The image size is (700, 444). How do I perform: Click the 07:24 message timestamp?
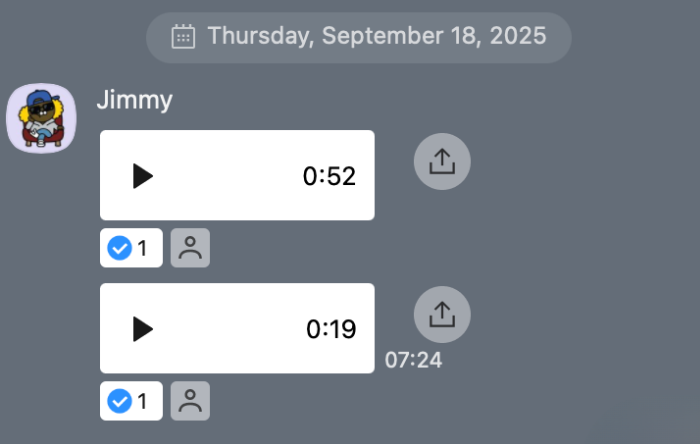(413, 360)
